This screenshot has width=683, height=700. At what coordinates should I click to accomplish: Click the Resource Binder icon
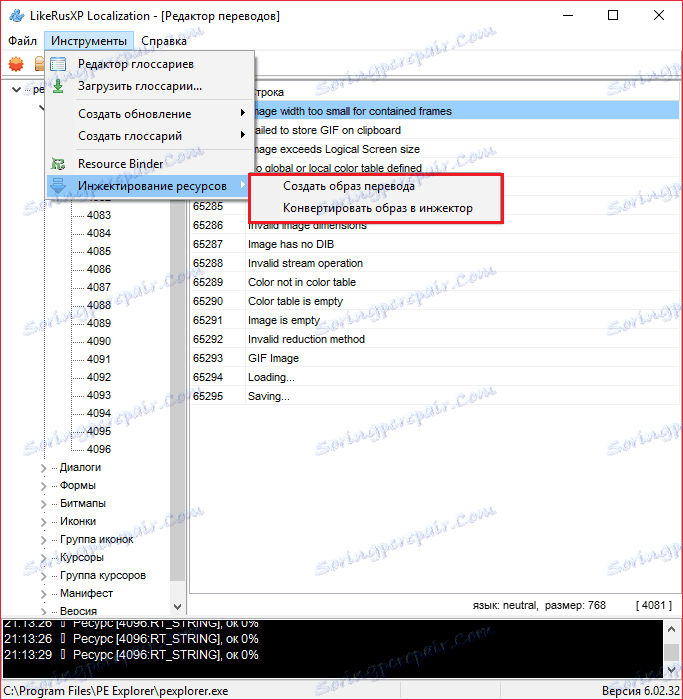pyautogui.click(x=58, y=164)
